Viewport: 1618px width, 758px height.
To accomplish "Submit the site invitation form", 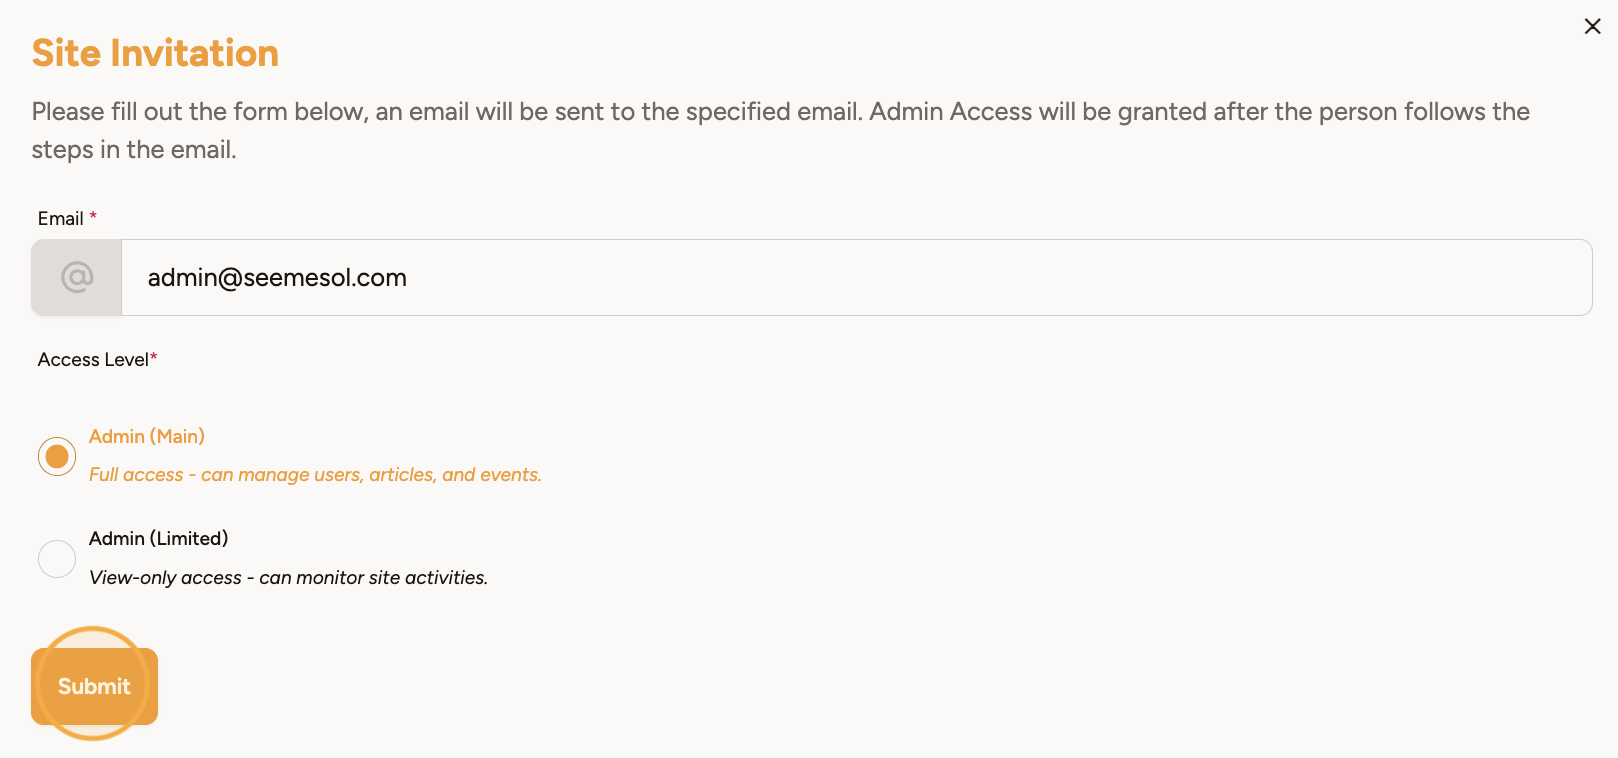I will 94,686.
